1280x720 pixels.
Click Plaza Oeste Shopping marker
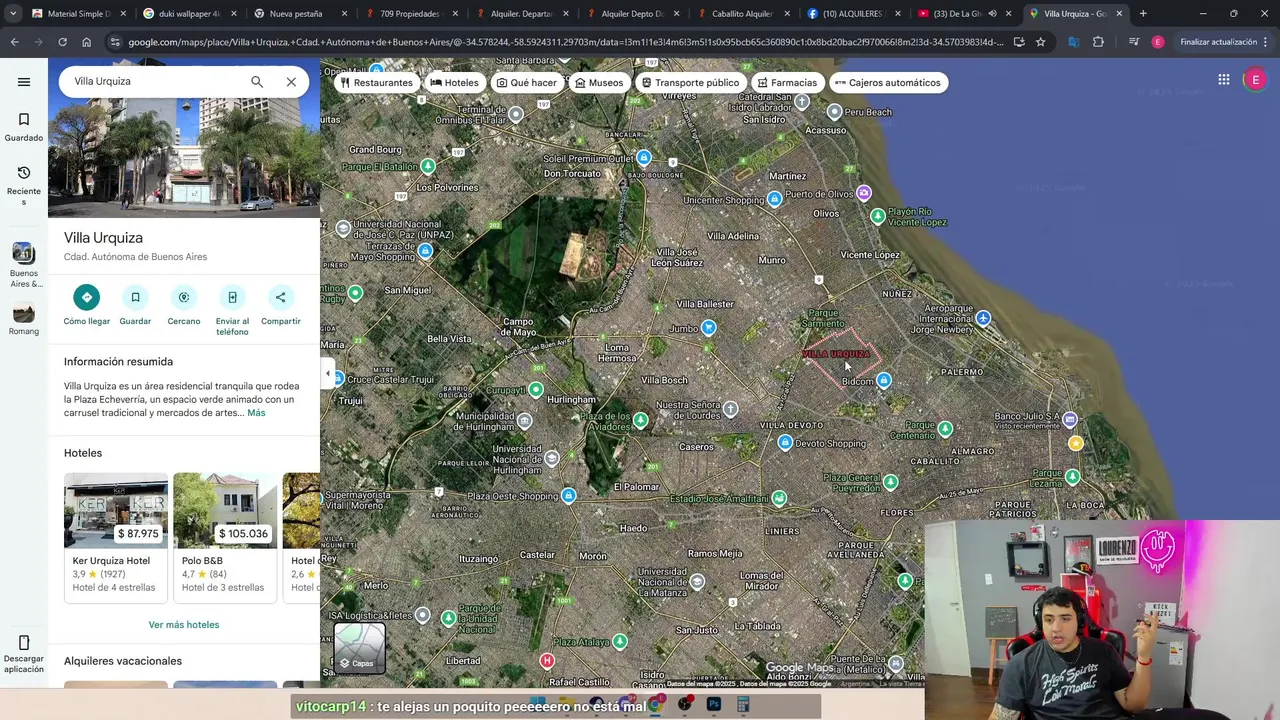[x=568, y=496]
